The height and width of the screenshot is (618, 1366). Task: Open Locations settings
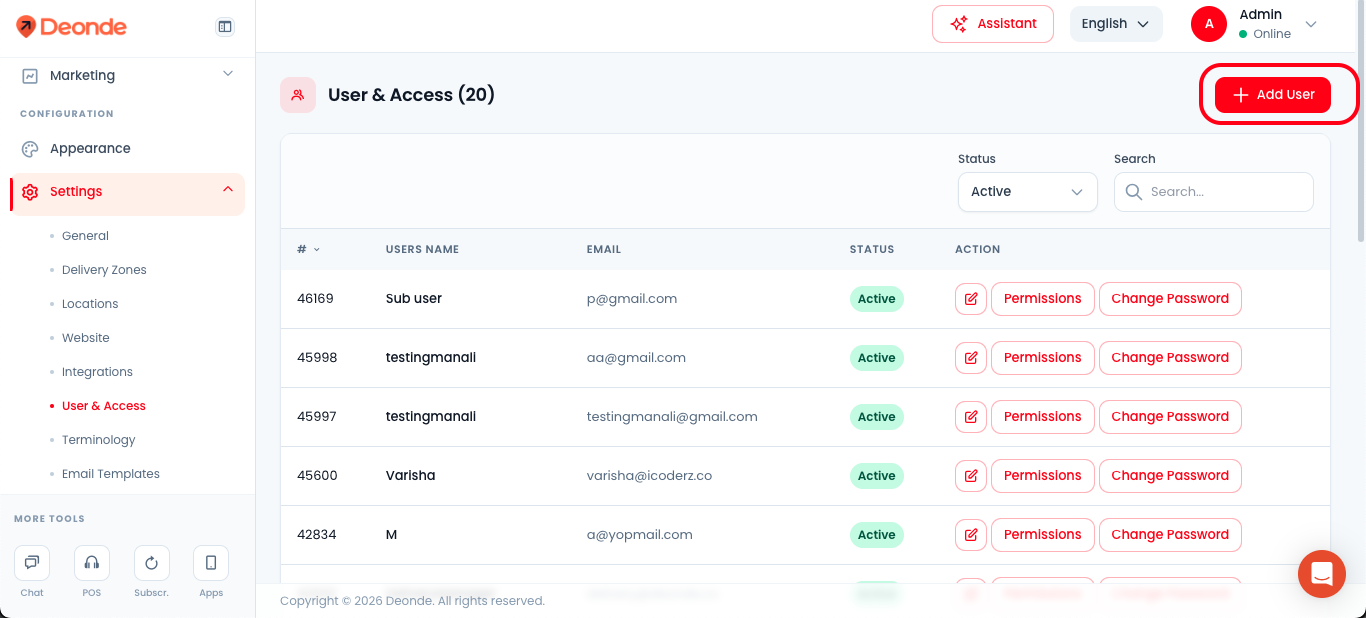point(90,304)
